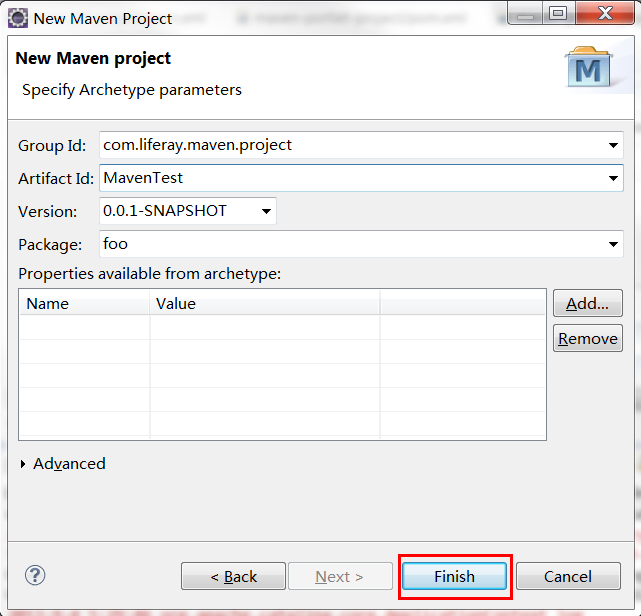
Task: Maximize the New Maven Project dialog
Action: click(x=558, y=14)
